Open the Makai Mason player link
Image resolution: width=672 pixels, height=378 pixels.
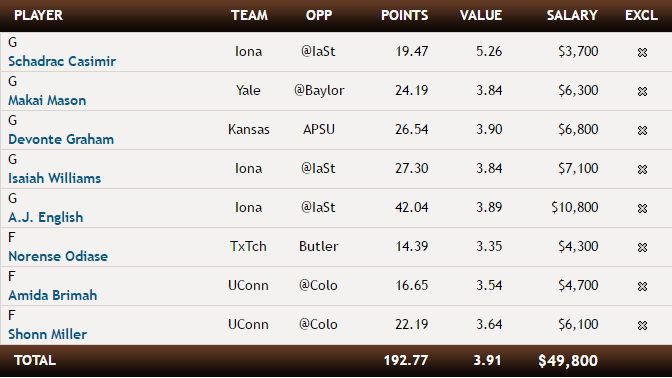(x=47, y=100)
